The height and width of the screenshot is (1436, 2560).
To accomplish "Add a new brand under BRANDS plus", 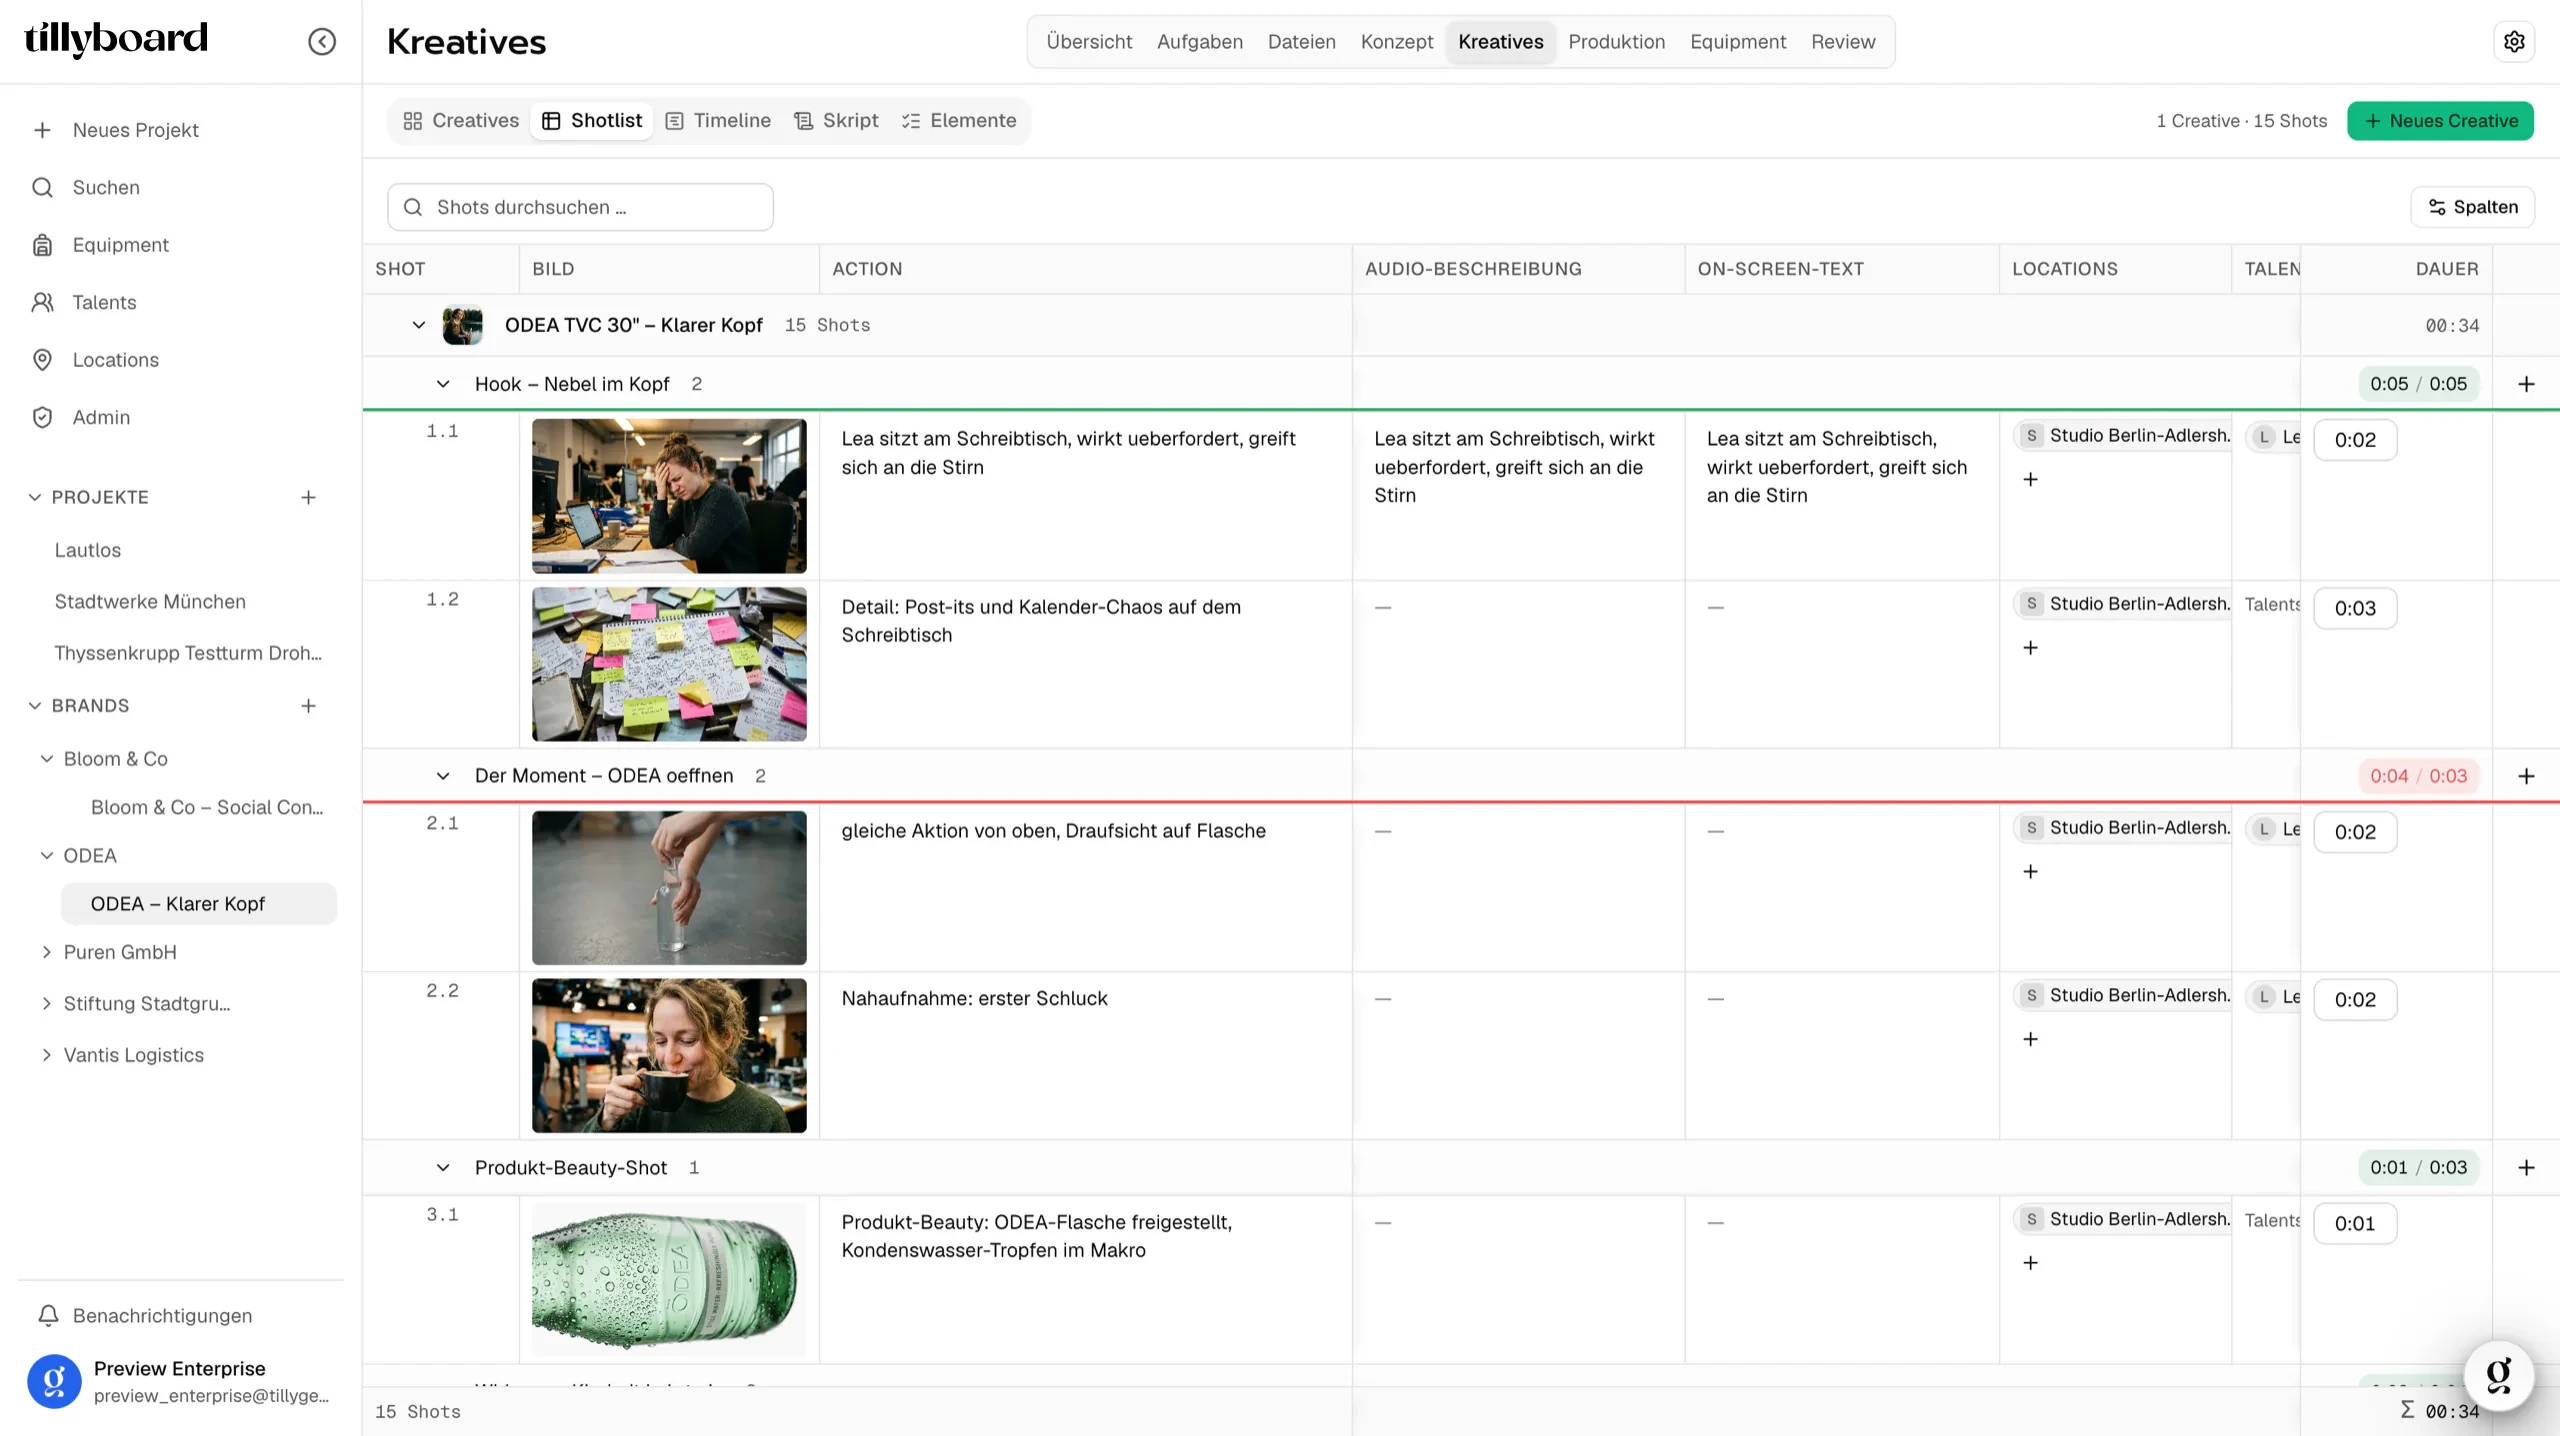I will click(308, 706).
